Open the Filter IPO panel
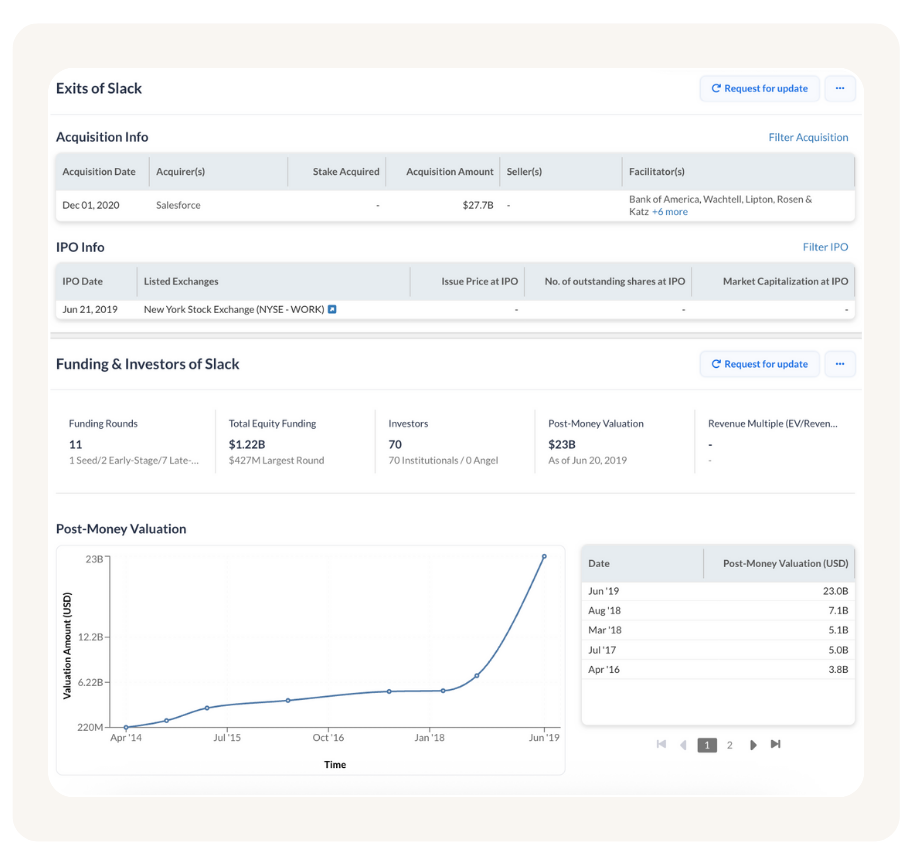913x865 pixels. coord(824,247)
